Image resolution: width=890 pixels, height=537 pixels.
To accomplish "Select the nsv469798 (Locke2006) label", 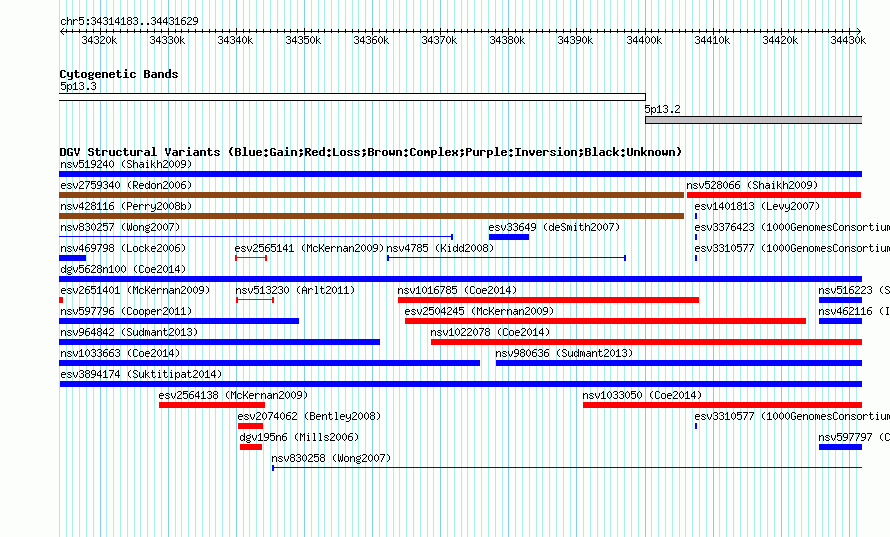I will click(x=123, y=248).
